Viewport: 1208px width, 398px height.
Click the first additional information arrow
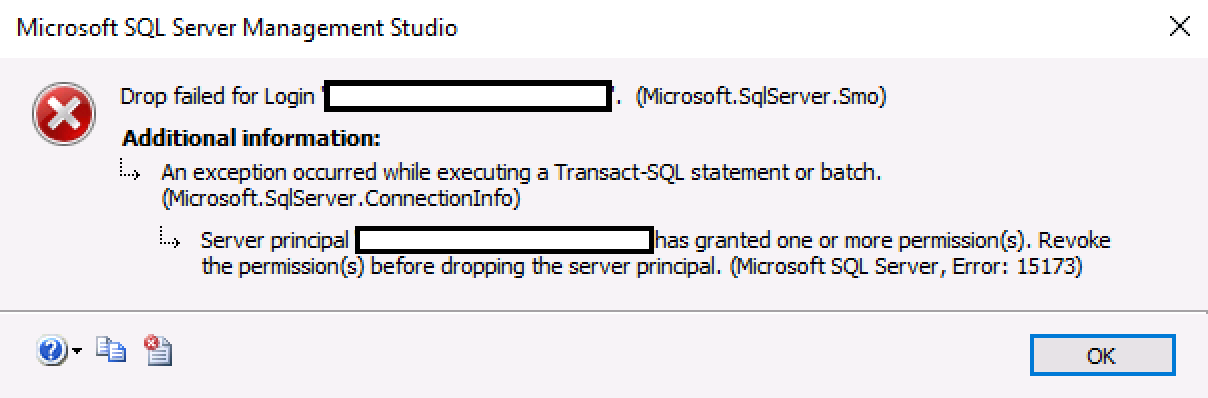click(132, 172)
